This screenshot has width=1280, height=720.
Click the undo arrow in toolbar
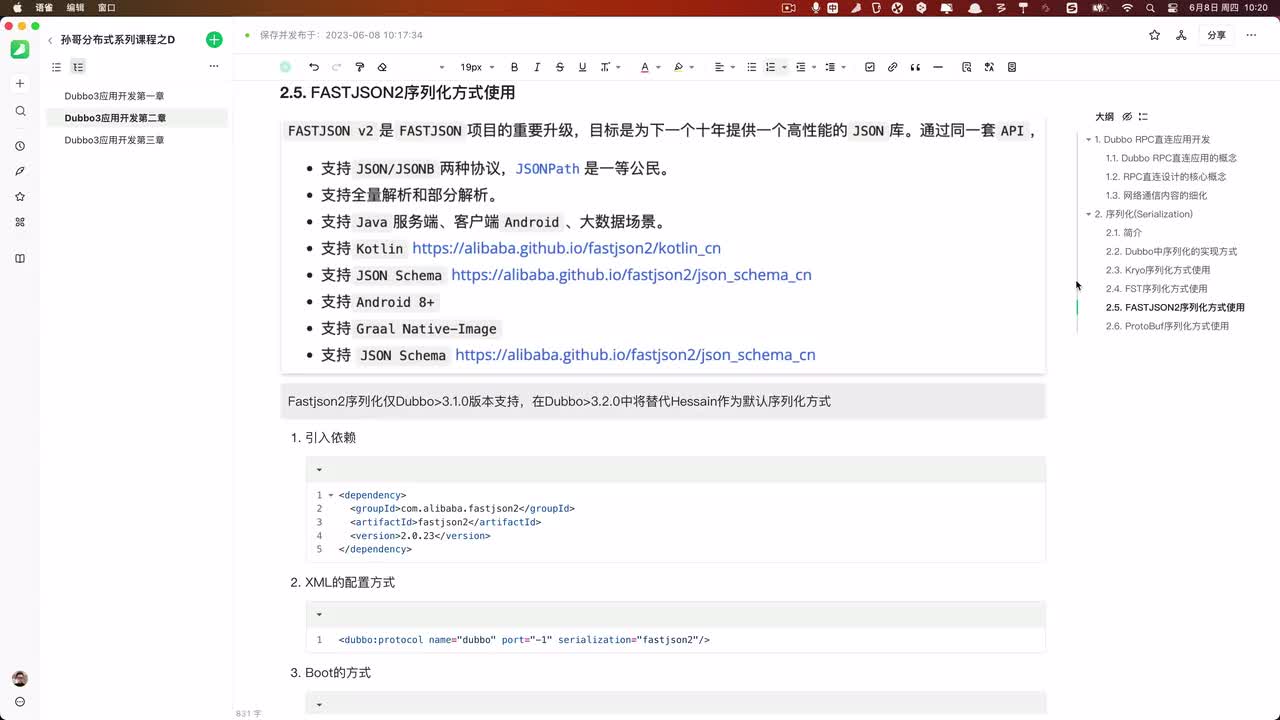pos(314,67)
